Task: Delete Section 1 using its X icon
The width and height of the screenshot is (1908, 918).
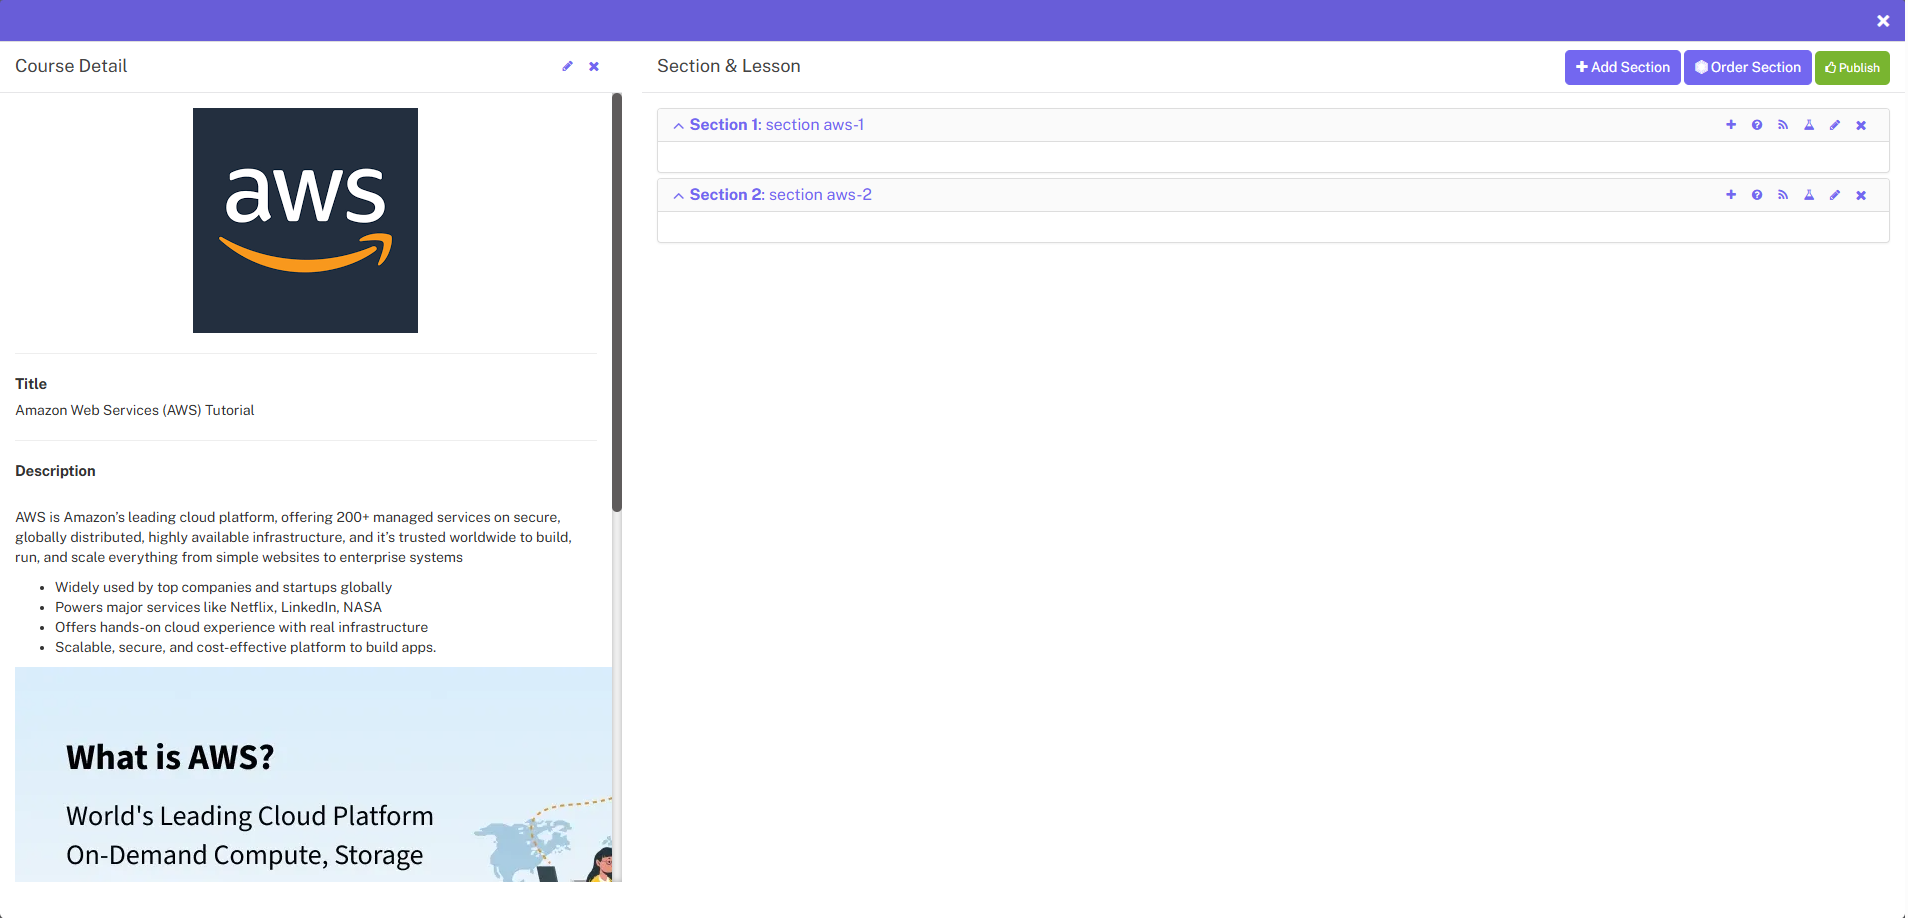Action: pyautogui.click(x=1861, y=125)
